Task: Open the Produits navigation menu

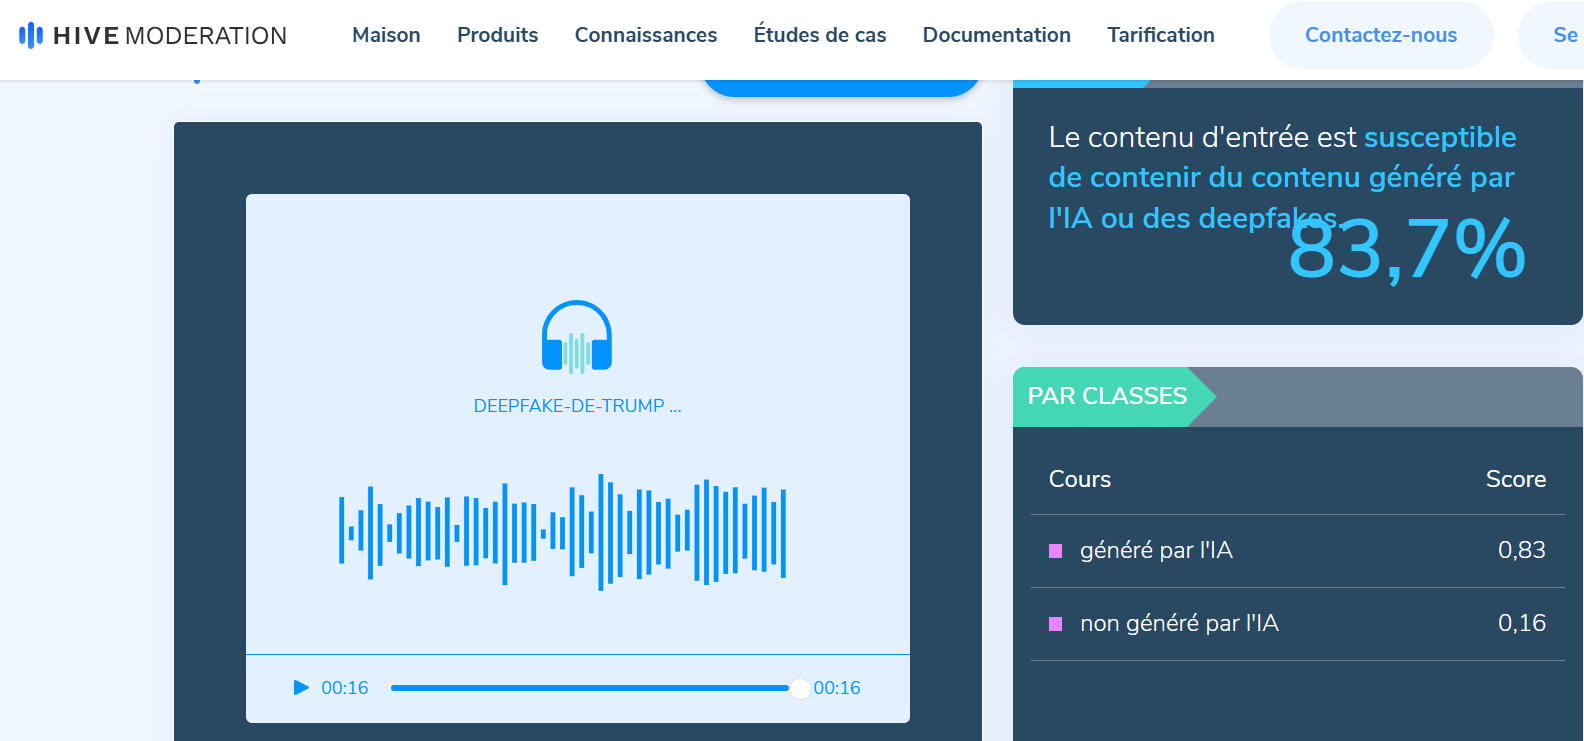Action: pyautogui.click(x=497, y=35)
